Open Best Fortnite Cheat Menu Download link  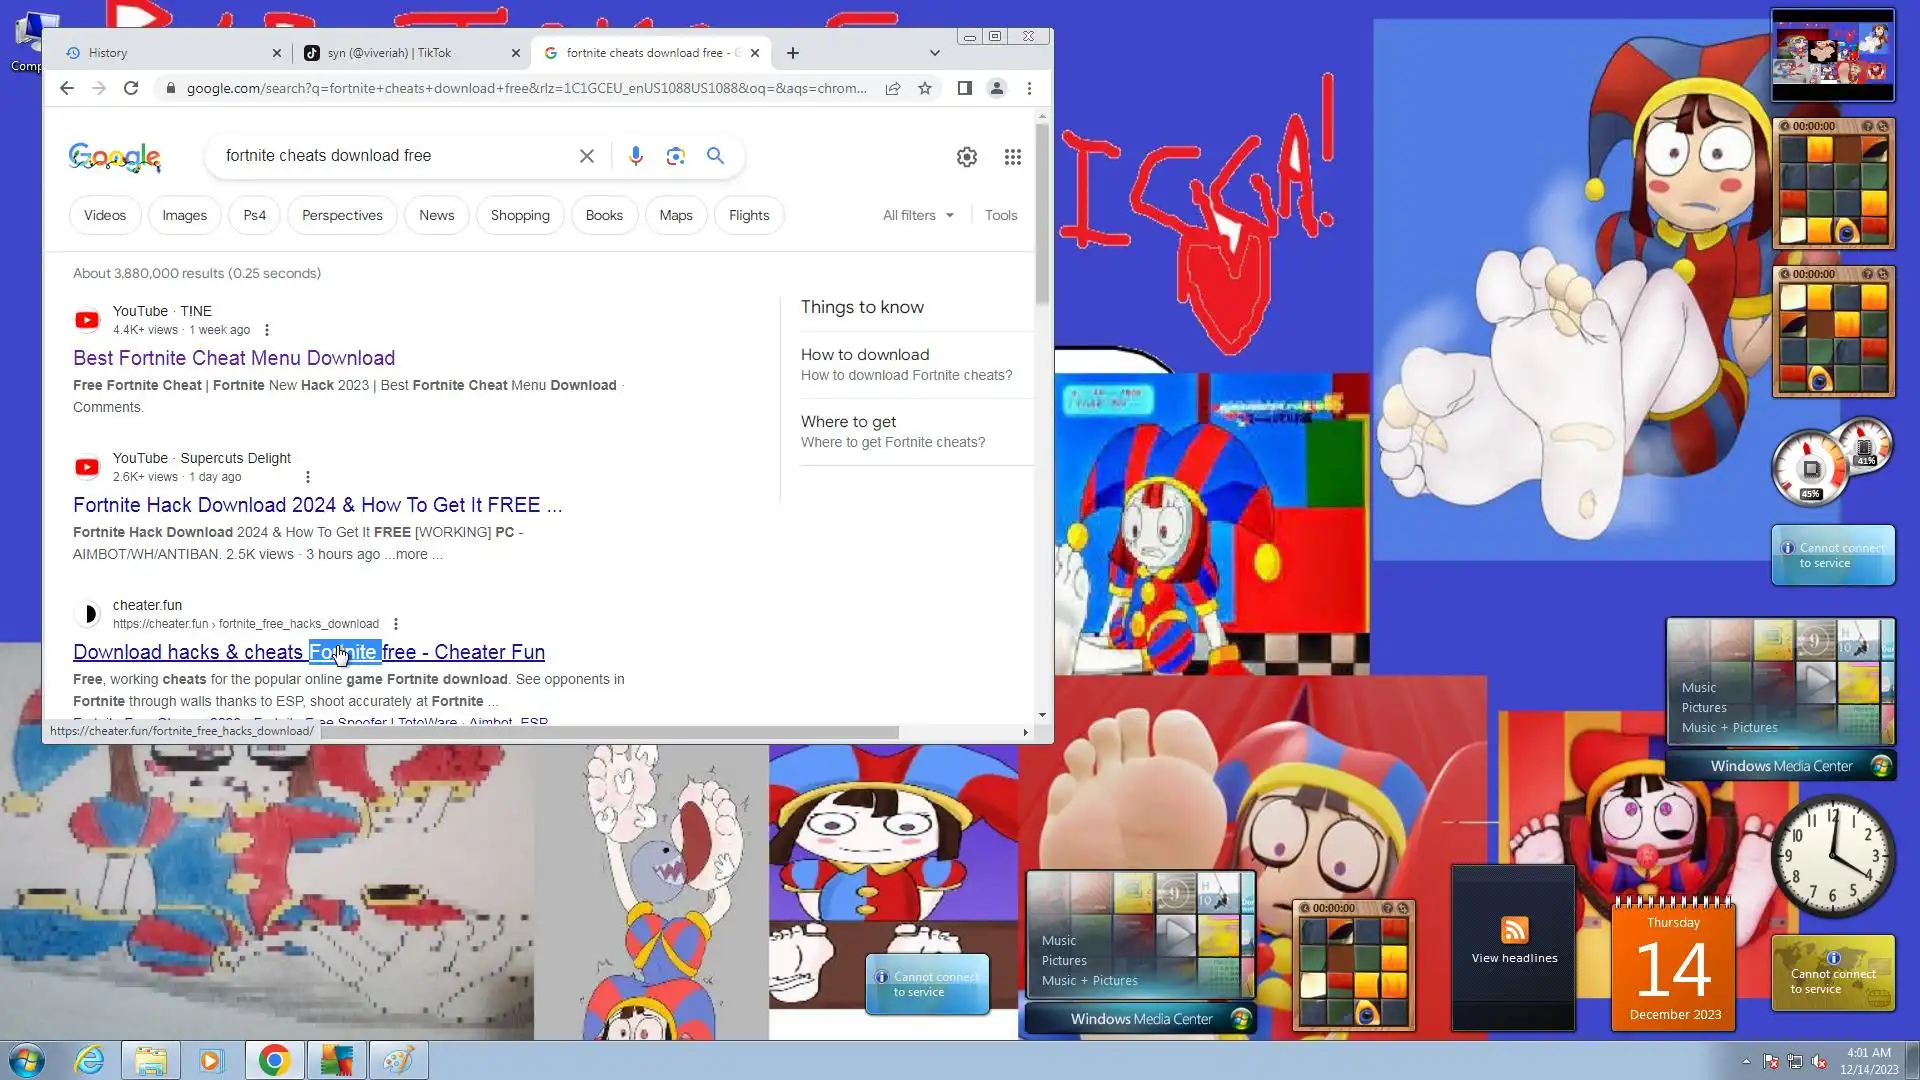tap(234, 358)
